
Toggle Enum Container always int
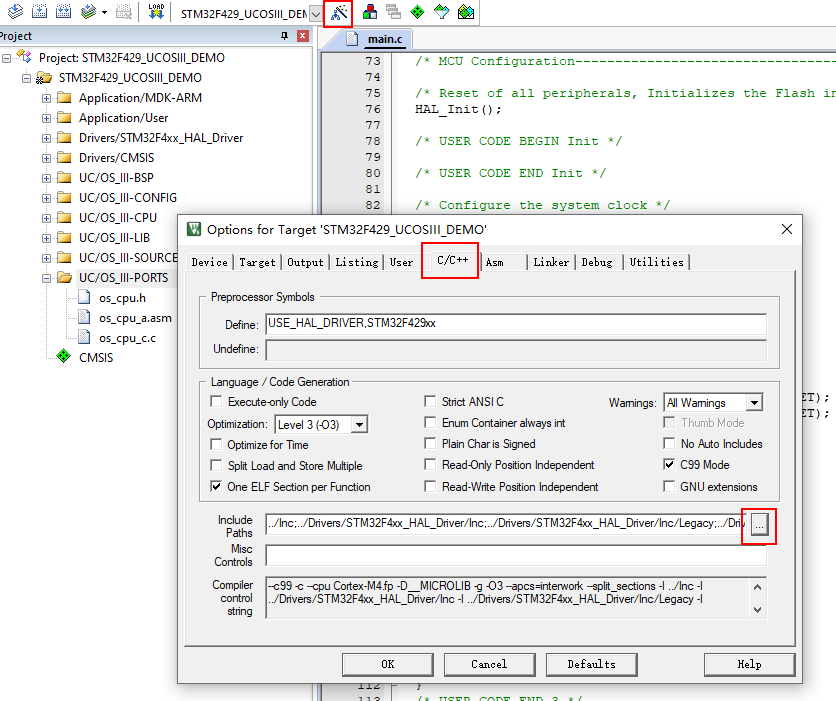pos(430,423)
